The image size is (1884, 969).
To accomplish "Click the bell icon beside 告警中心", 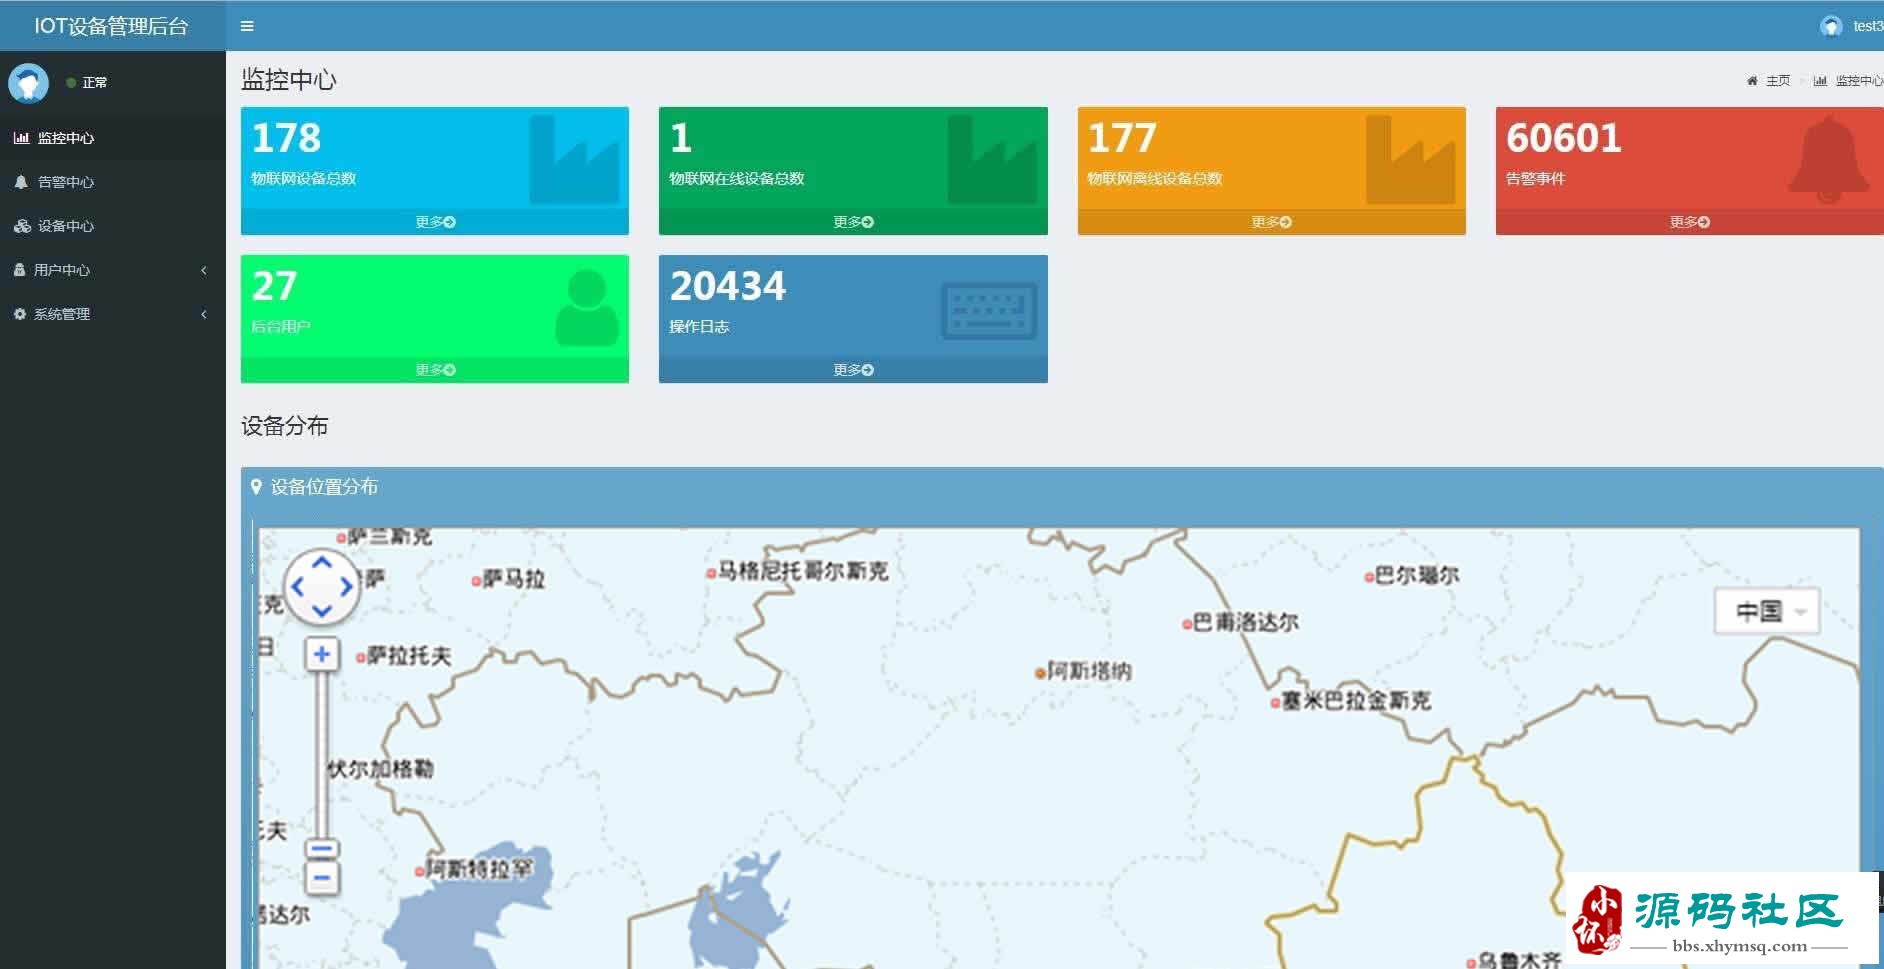I will click(21, 182).
